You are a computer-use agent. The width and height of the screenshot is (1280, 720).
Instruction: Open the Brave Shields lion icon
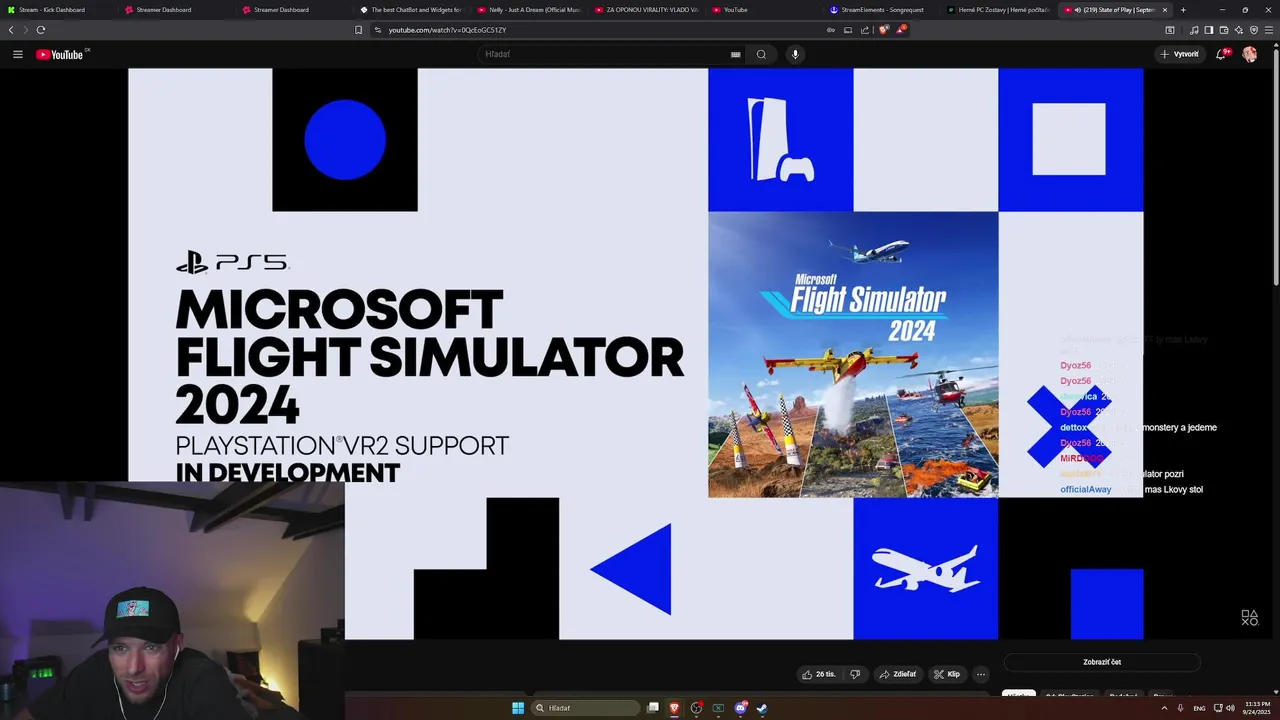tap(884, 30)
